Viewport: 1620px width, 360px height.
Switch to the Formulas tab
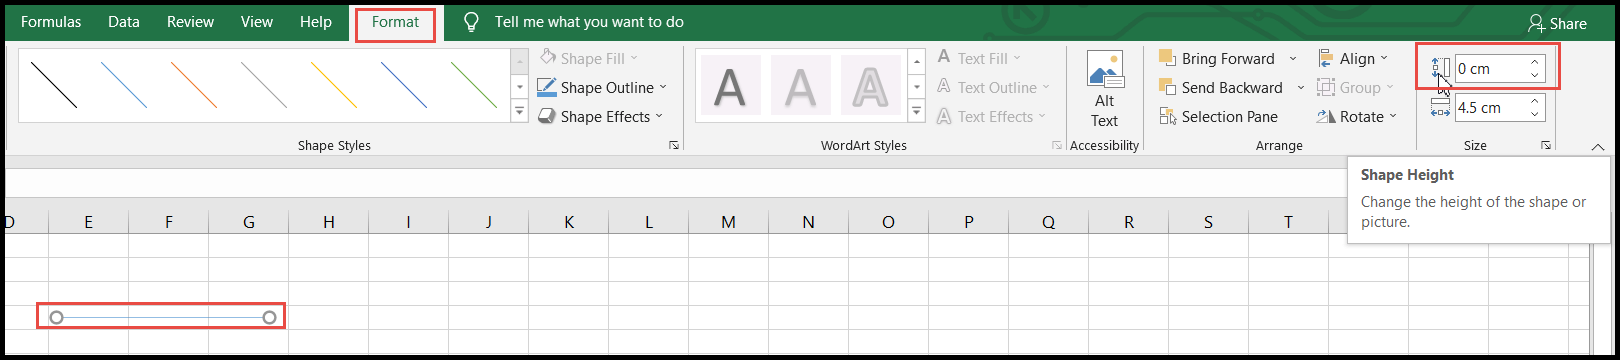point(51,22)
